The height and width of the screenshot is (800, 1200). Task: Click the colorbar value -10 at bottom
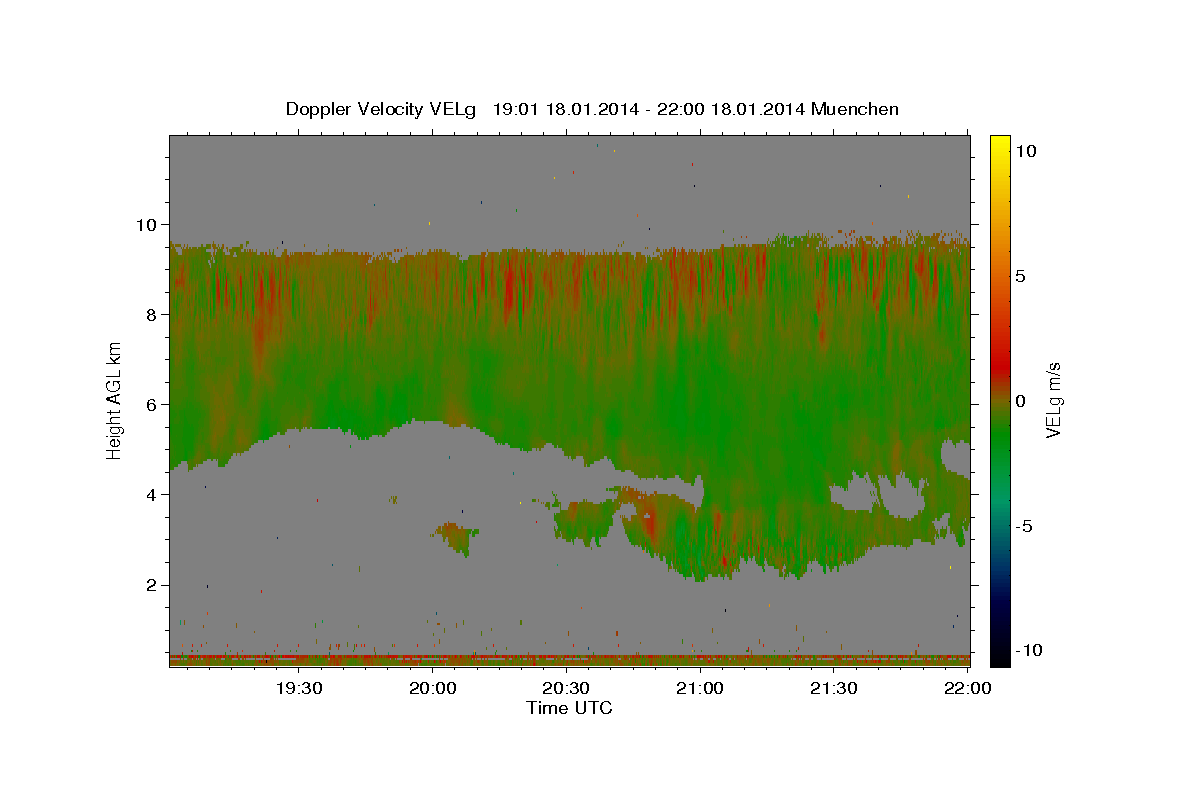pos(1029,651)
